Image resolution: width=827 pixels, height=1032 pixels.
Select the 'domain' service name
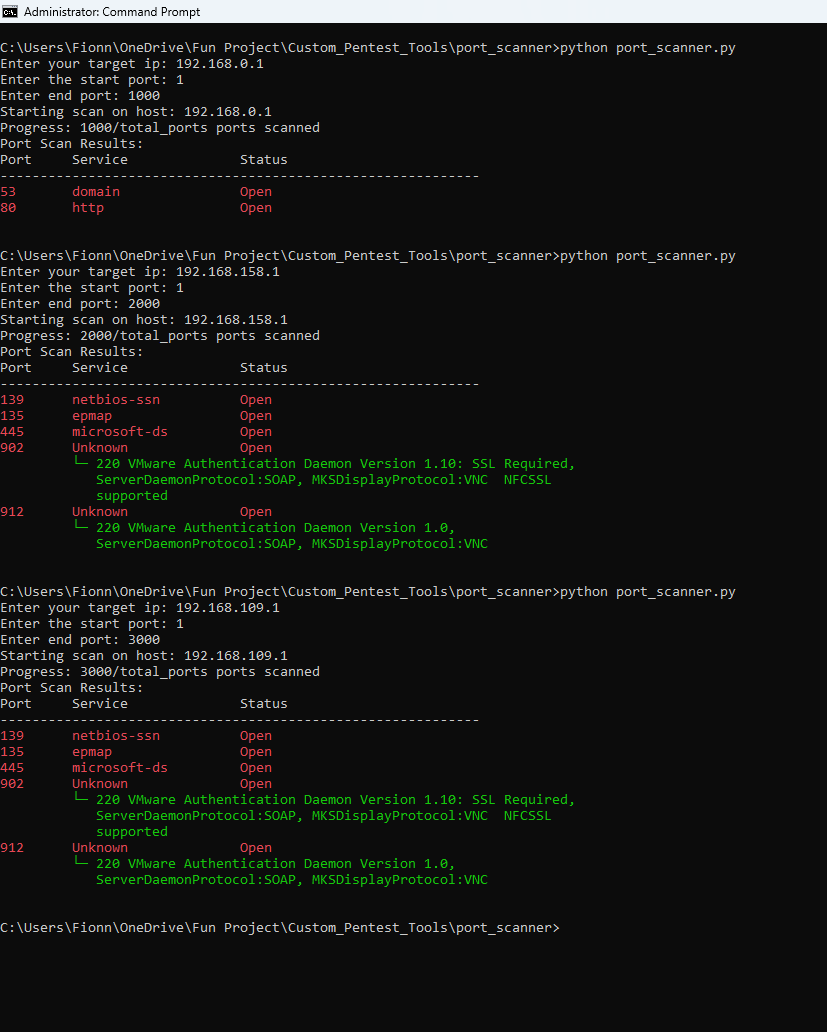(x=96, y=192)
